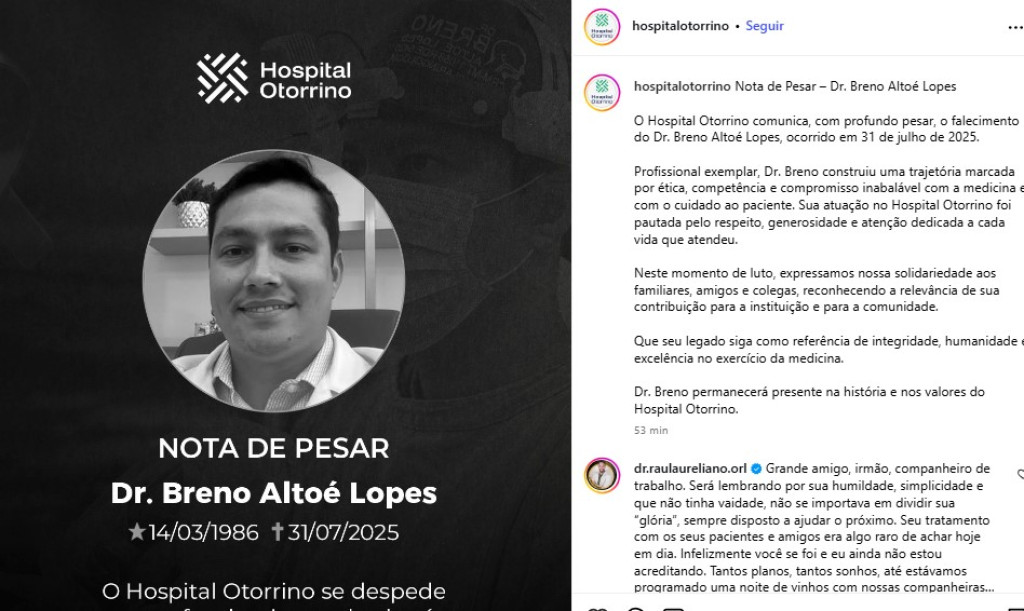Click the death date 31/07/2025 text
Viewport: 1024px width, 611px height.
point(343,532)
